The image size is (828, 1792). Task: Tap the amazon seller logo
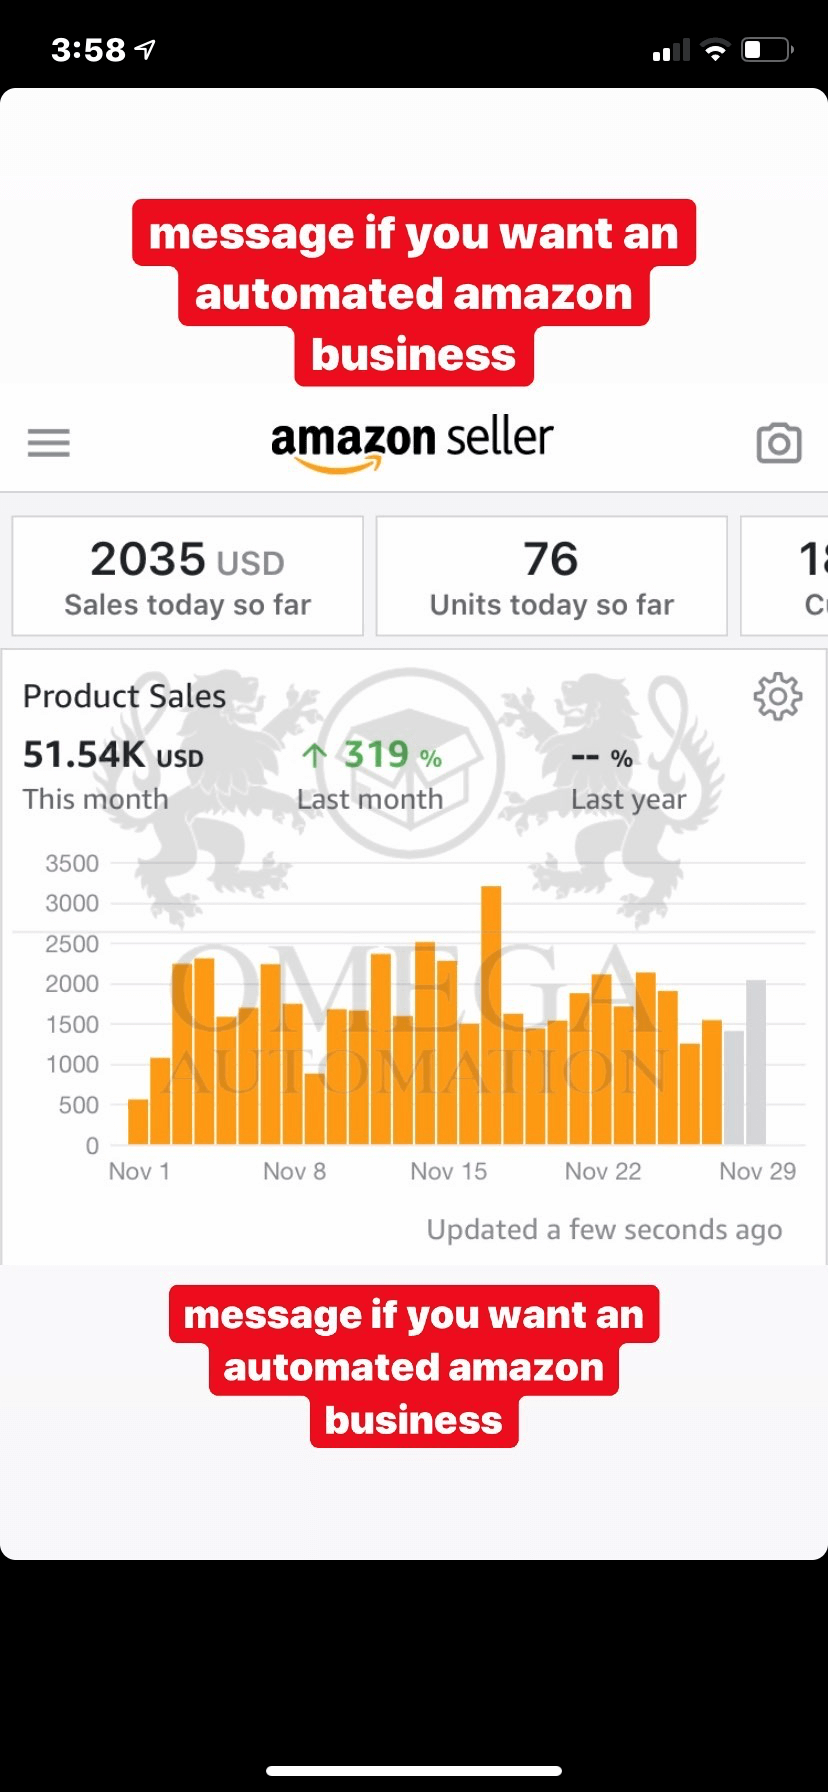pos(412,443)
